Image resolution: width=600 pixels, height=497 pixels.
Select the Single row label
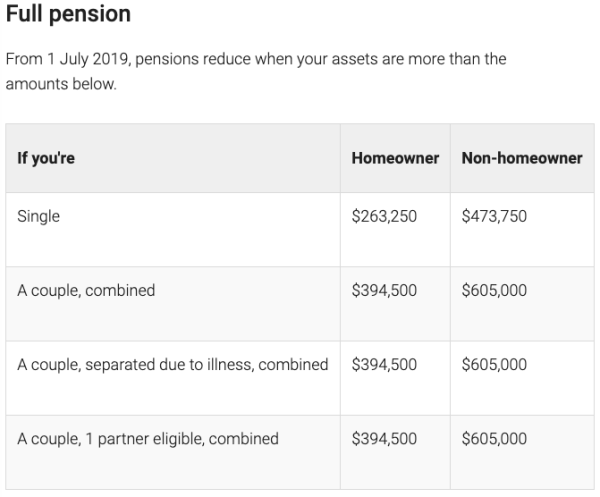pos(39,216)
